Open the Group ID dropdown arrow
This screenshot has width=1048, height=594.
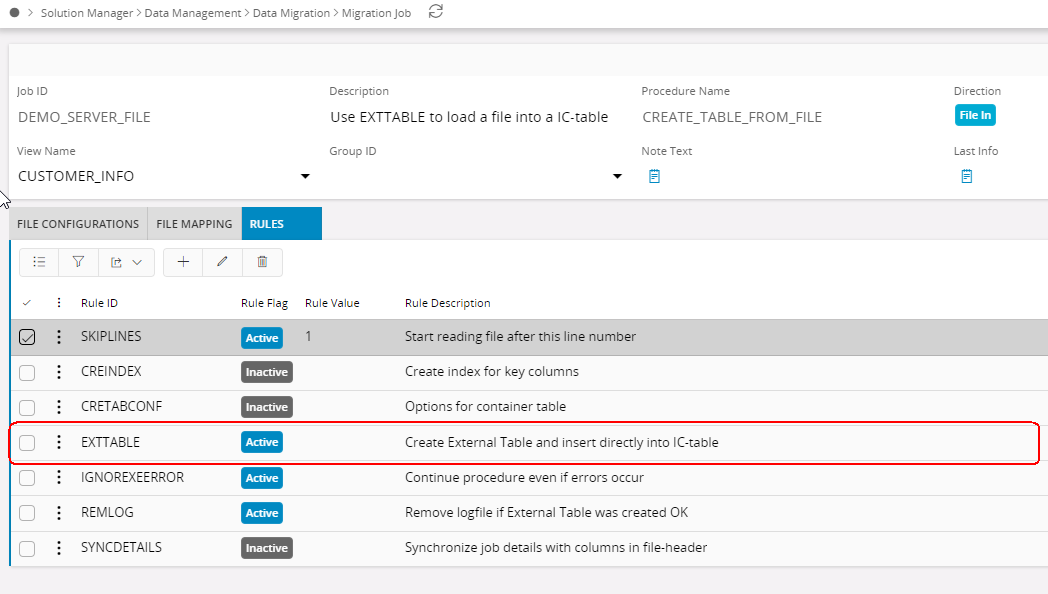617,177
